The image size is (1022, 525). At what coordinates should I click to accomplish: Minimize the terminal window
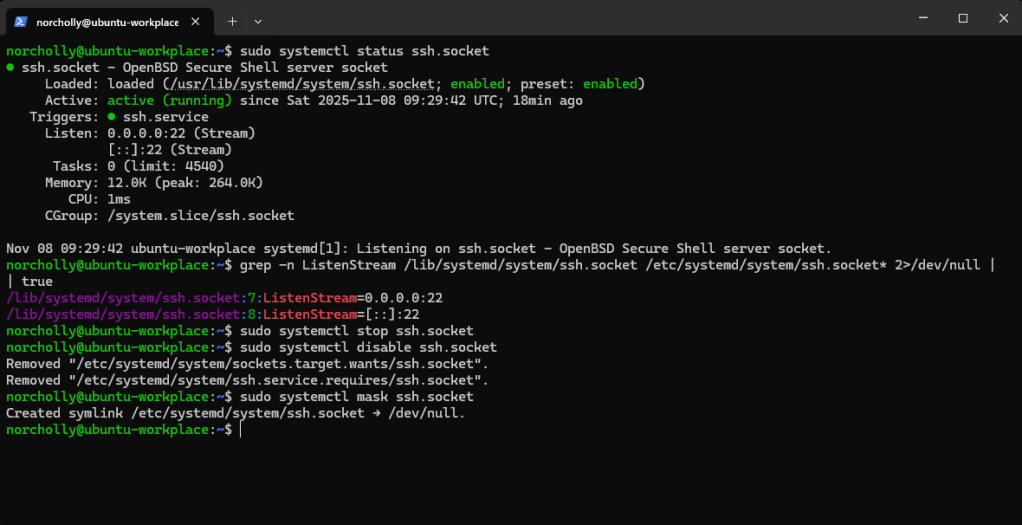coord(919,18)
